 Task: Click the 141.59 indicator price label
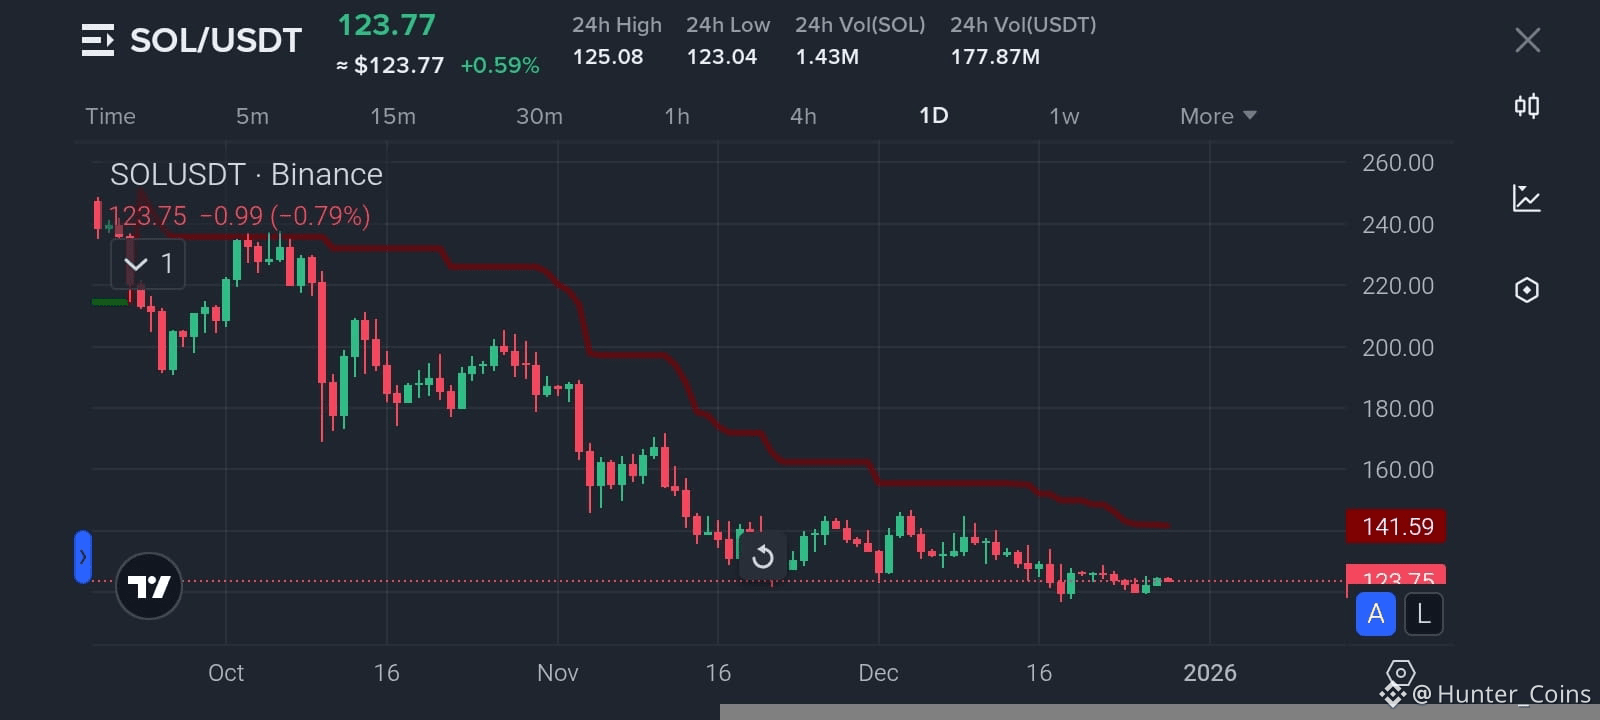[x=1396, y=526]
